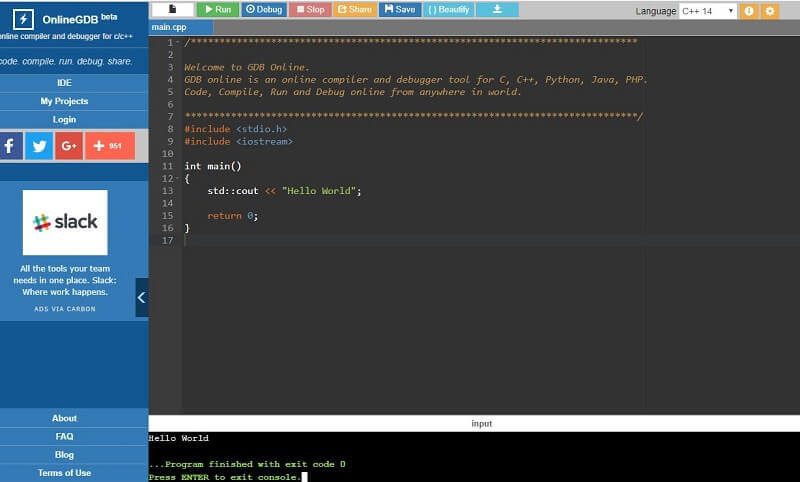Click the orange info icon
800x482 pixels.
click(748, 11)
